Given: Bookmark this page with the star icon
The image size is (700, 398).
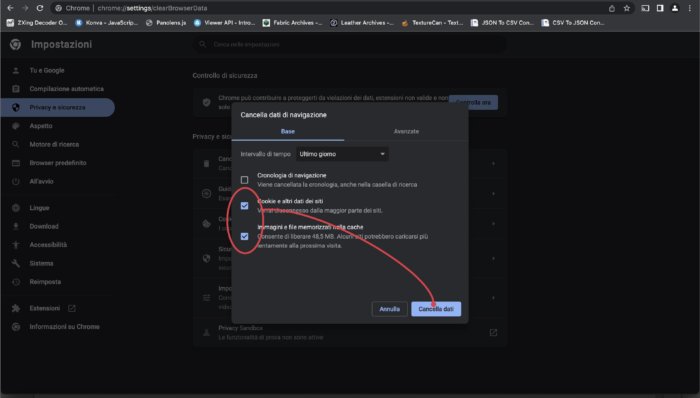Looking at the screenshot, I should point(627,8).
